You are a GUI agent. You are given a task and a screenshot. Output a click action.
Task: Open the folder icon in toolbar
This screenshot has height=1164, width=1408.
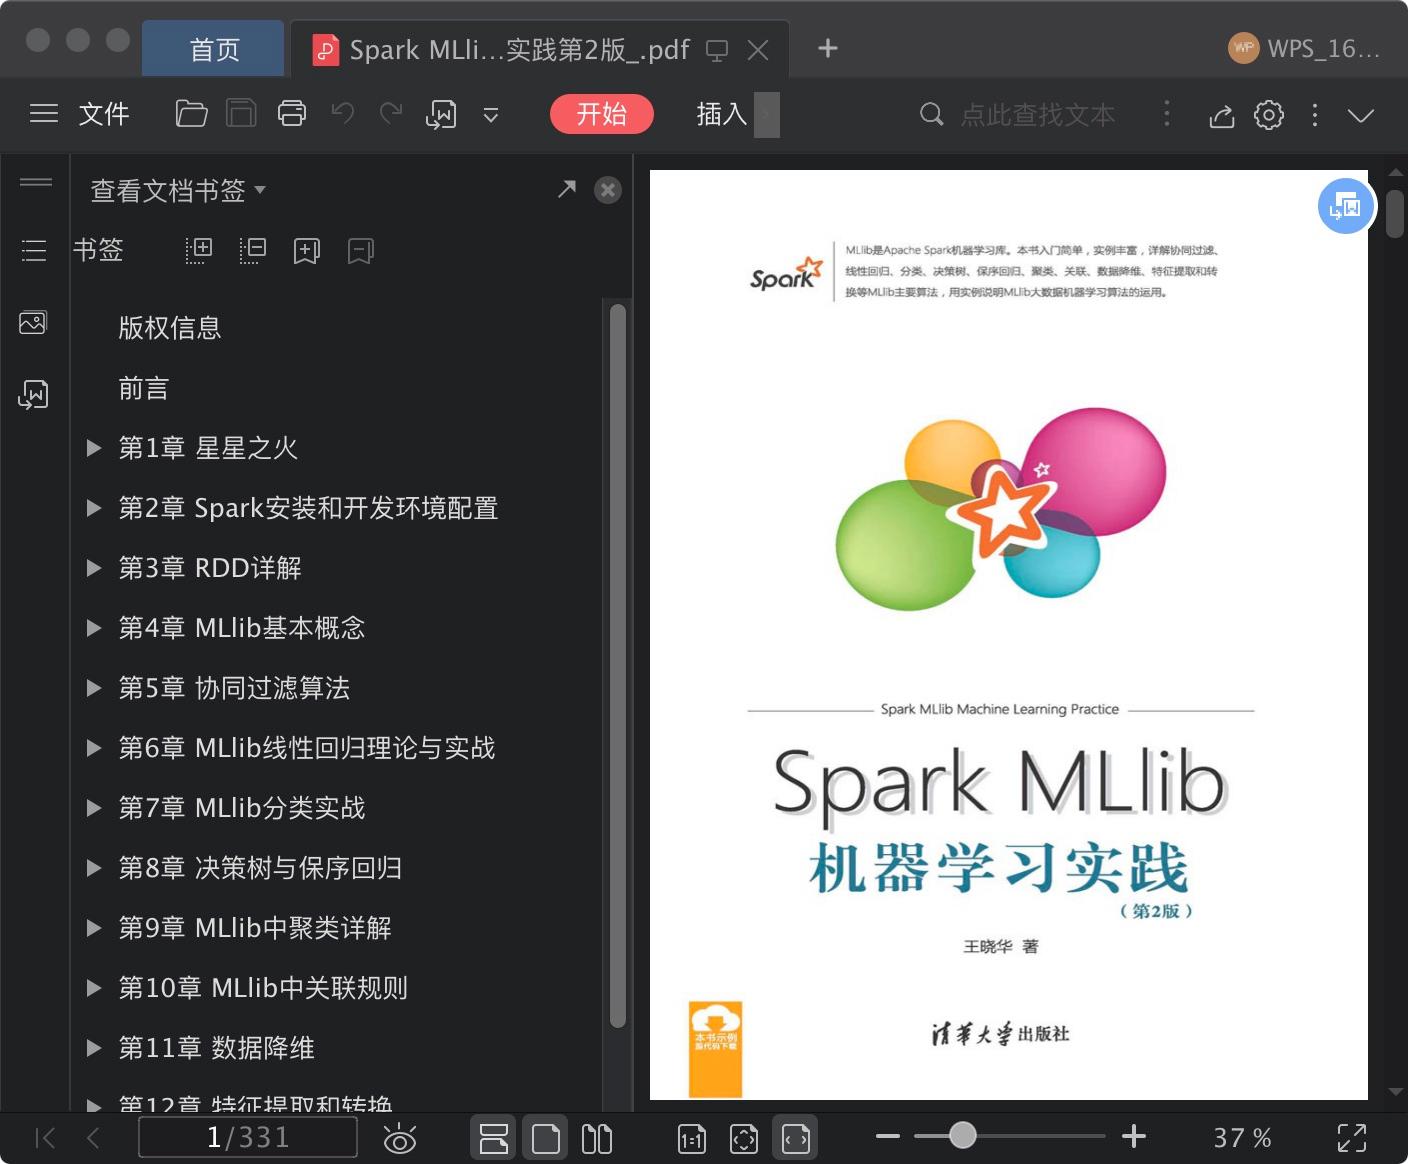click(191, 114)
